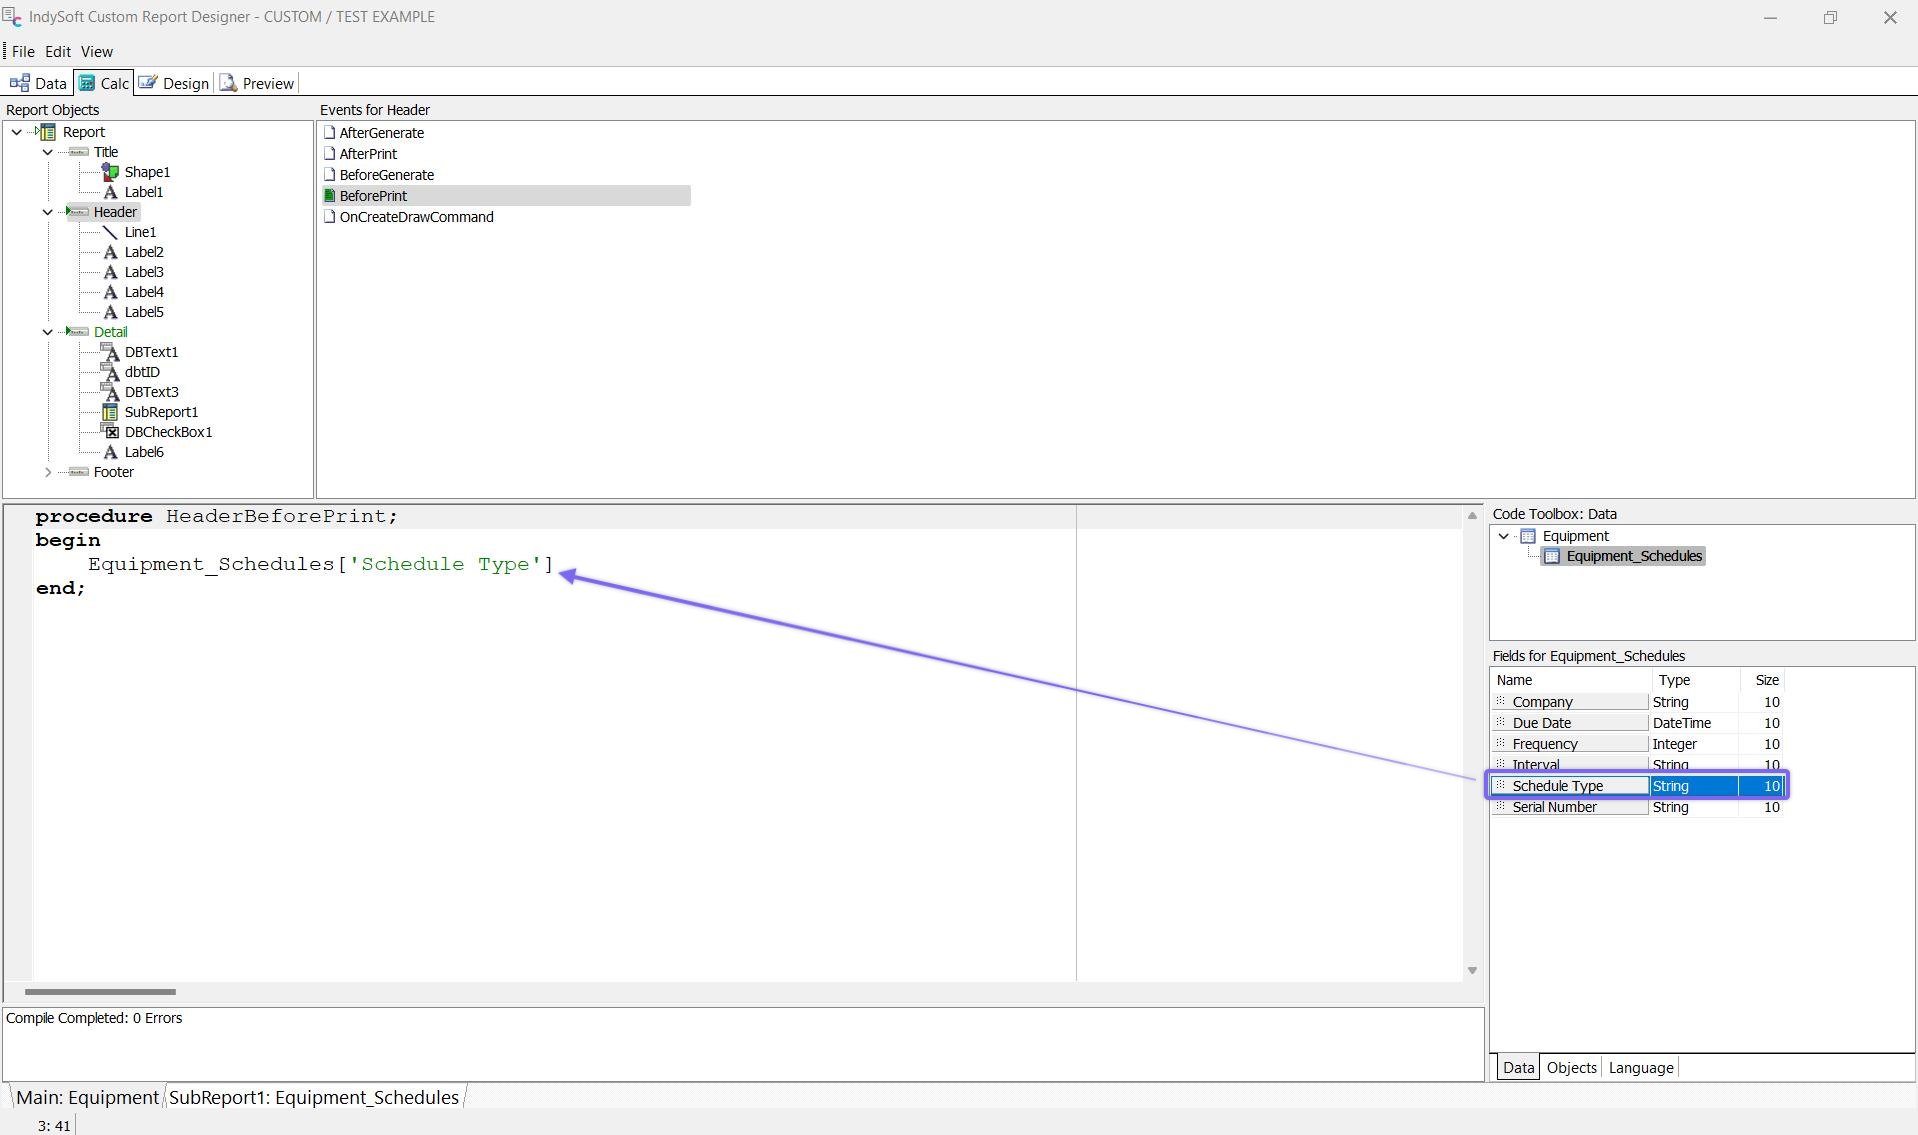
Task: Click the Shape1 object icon
Action: (111, 172)
